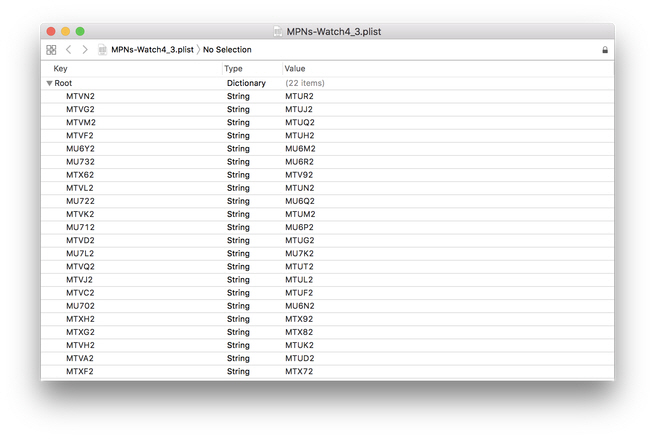This screenshot has width=655, height=439.
Task: Click the green zoom window button
Action: coord(80,31)
